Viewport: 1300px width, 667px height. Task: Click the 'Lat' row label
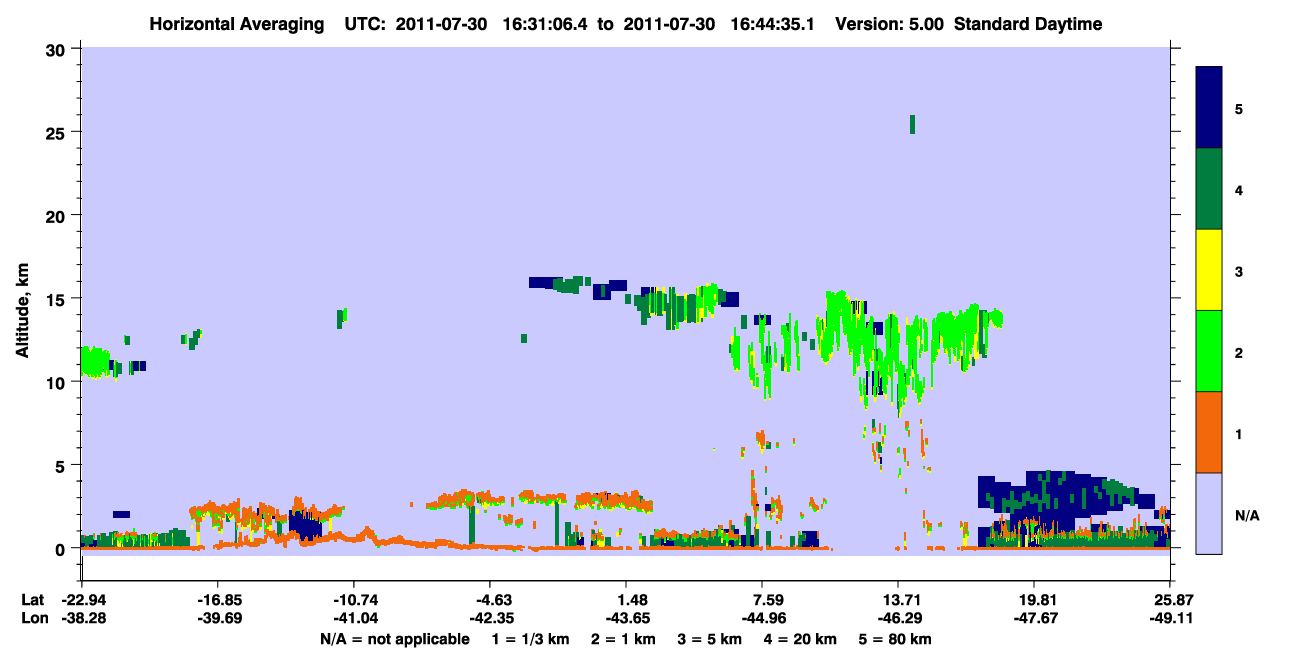coord(32,600)
